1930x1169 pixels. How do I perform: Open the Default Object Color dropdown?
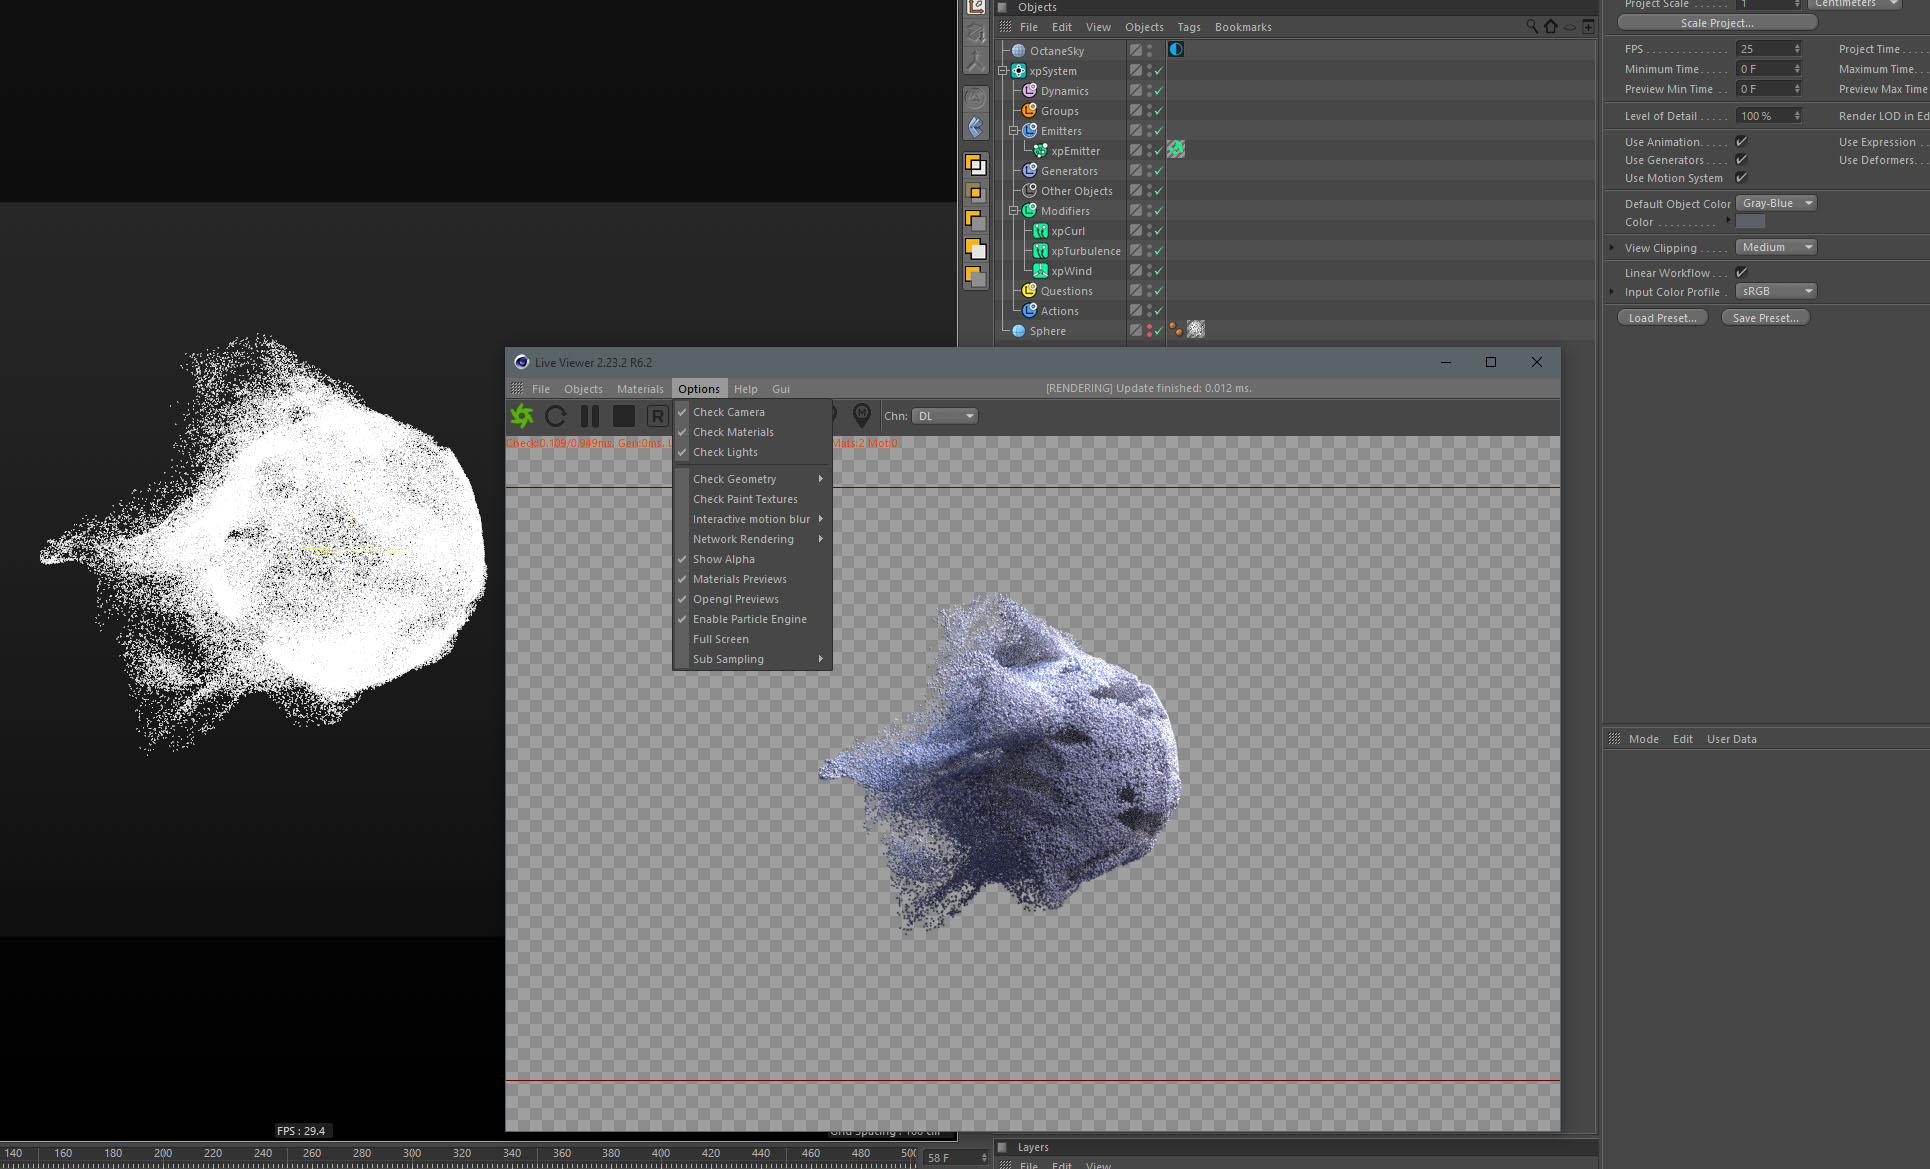click(x=1776, y=204)
